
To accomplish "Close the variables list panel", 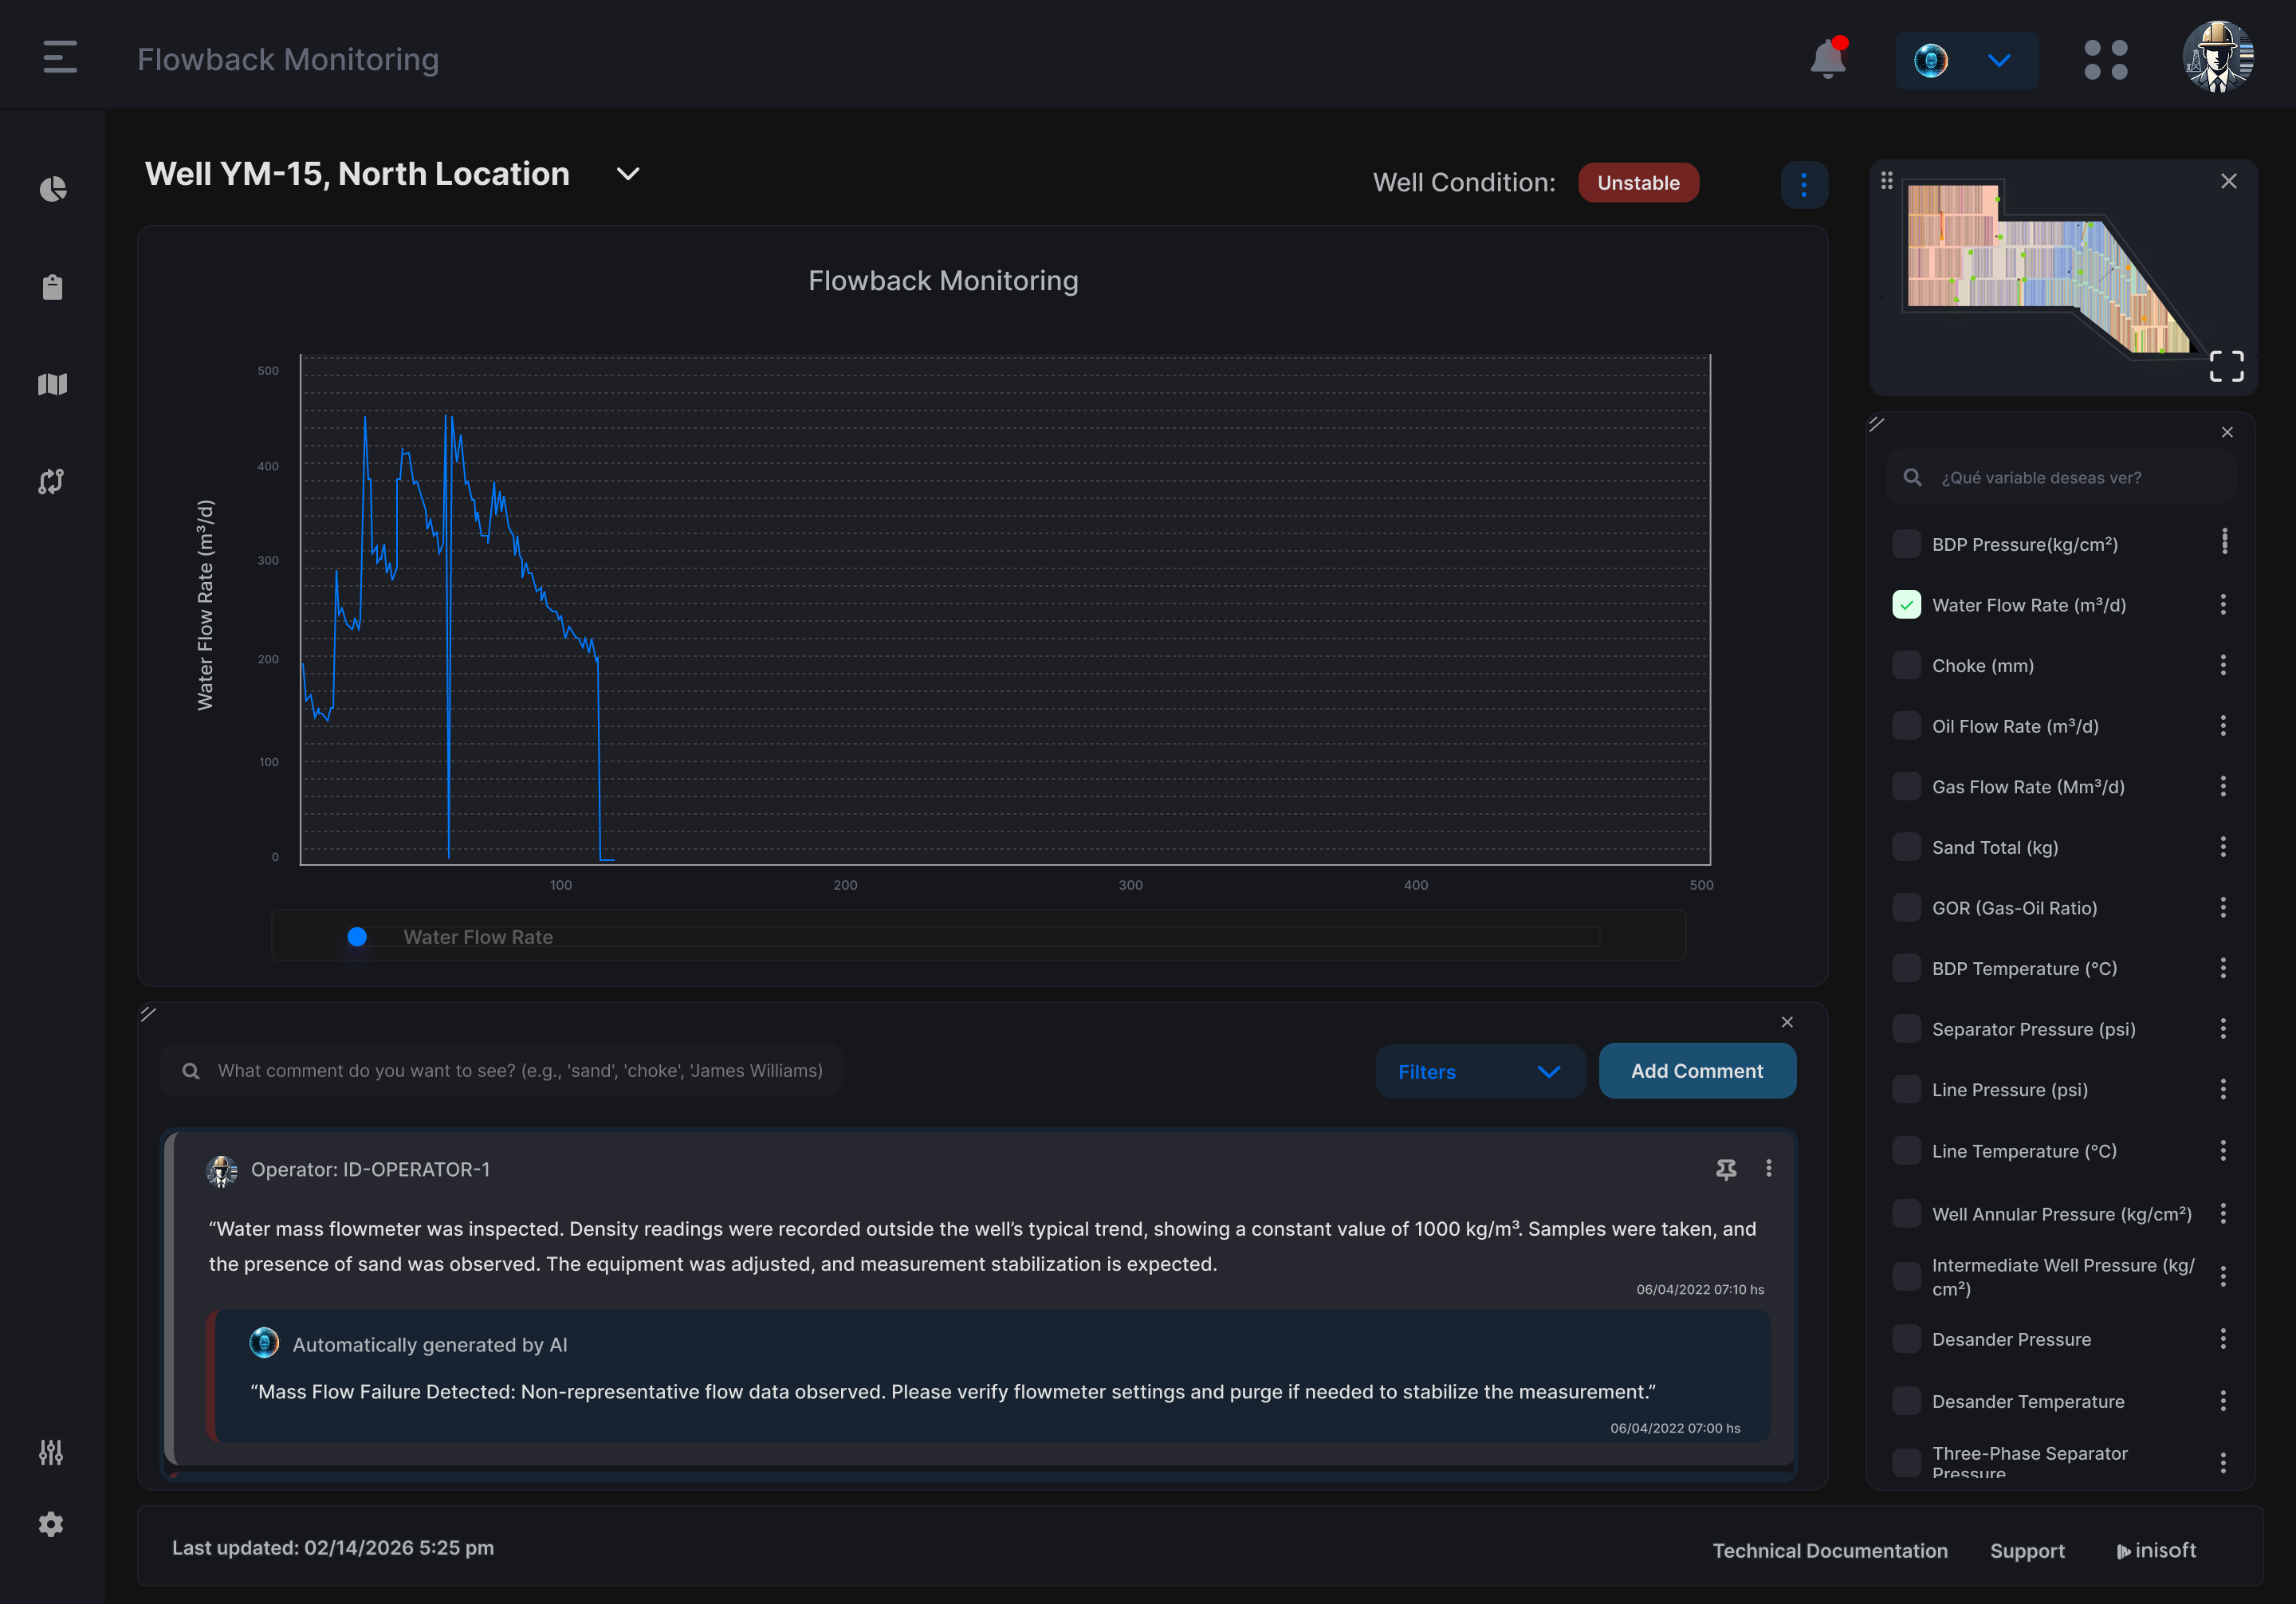I will [2226, 432].
